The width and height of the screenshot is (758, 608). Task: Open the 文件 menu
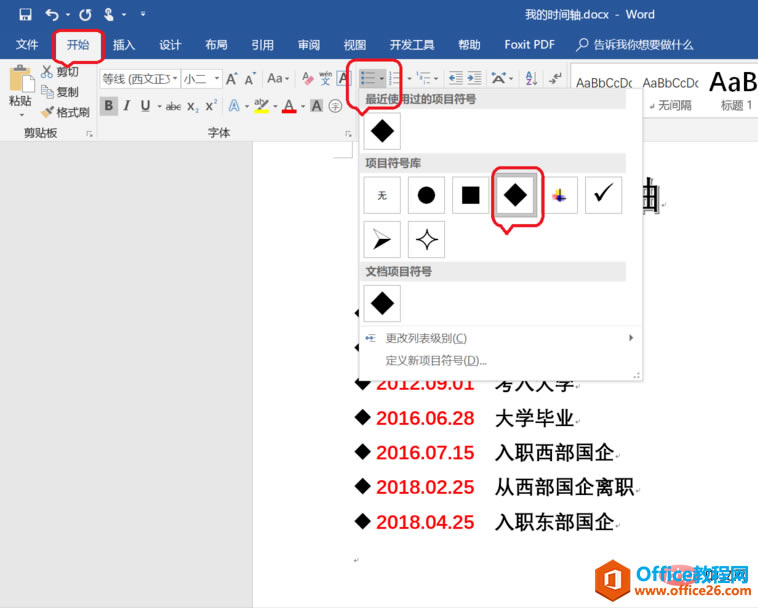coord(27,45)
